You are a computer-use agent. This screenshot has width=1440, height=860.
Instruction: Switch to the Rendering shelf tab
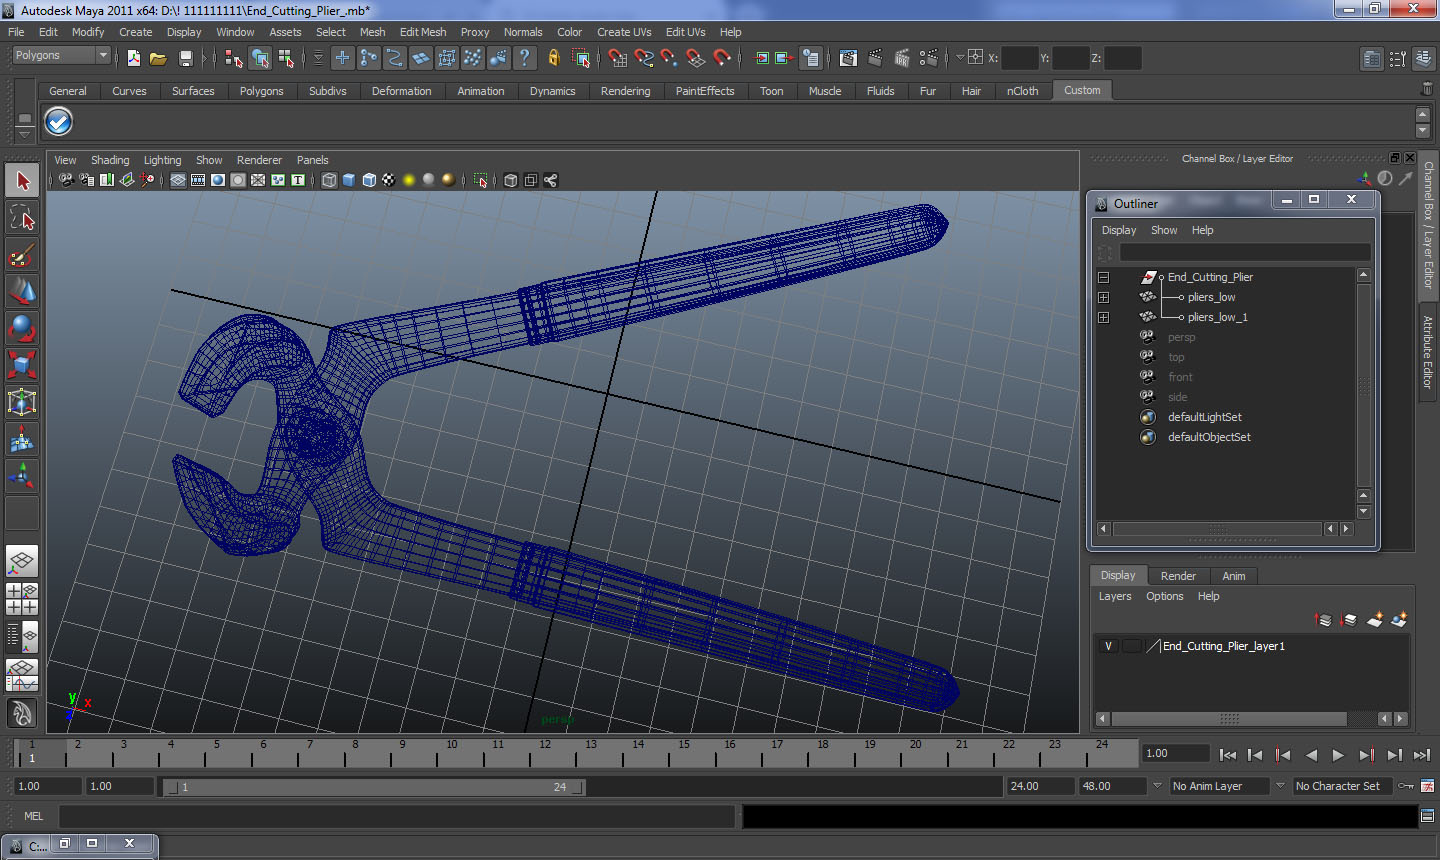click(x=625, y=91)
